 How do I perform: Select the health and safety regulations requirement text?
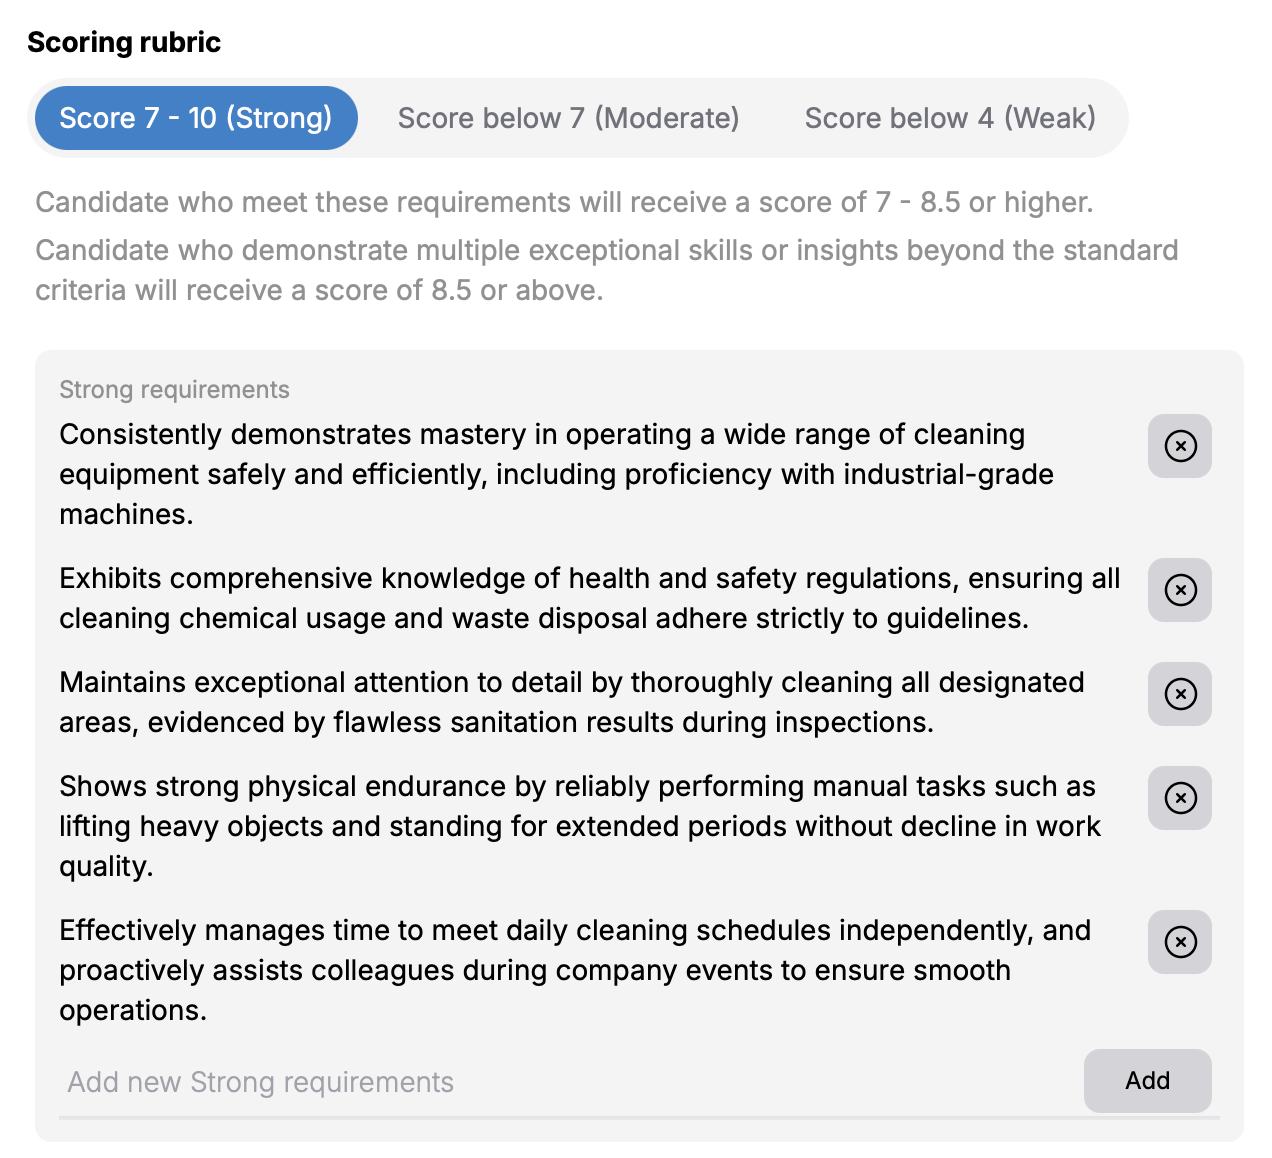coord(590,598)
